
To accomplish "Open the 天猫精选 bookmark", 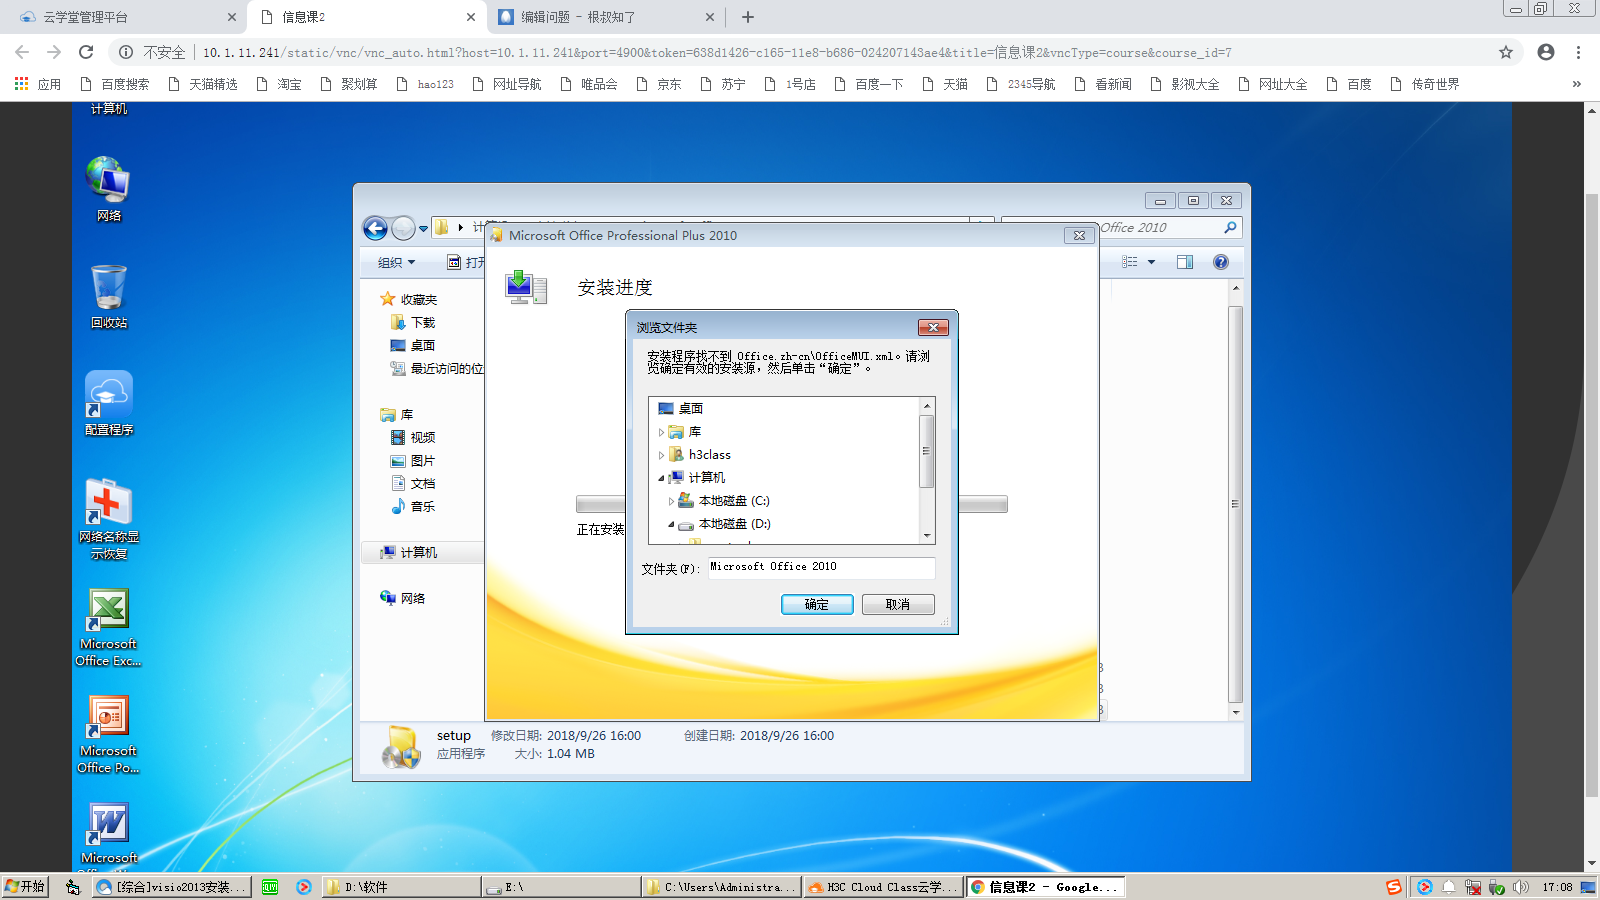I will coord(202,84).
